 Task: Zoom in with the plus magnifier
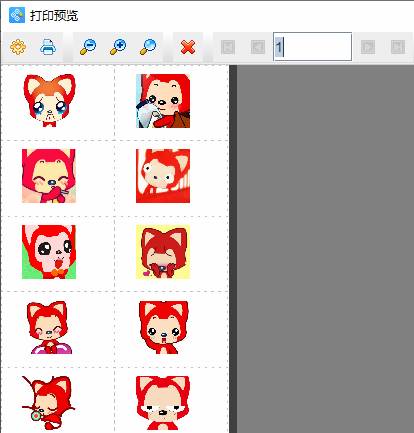[x=118, y=47]
